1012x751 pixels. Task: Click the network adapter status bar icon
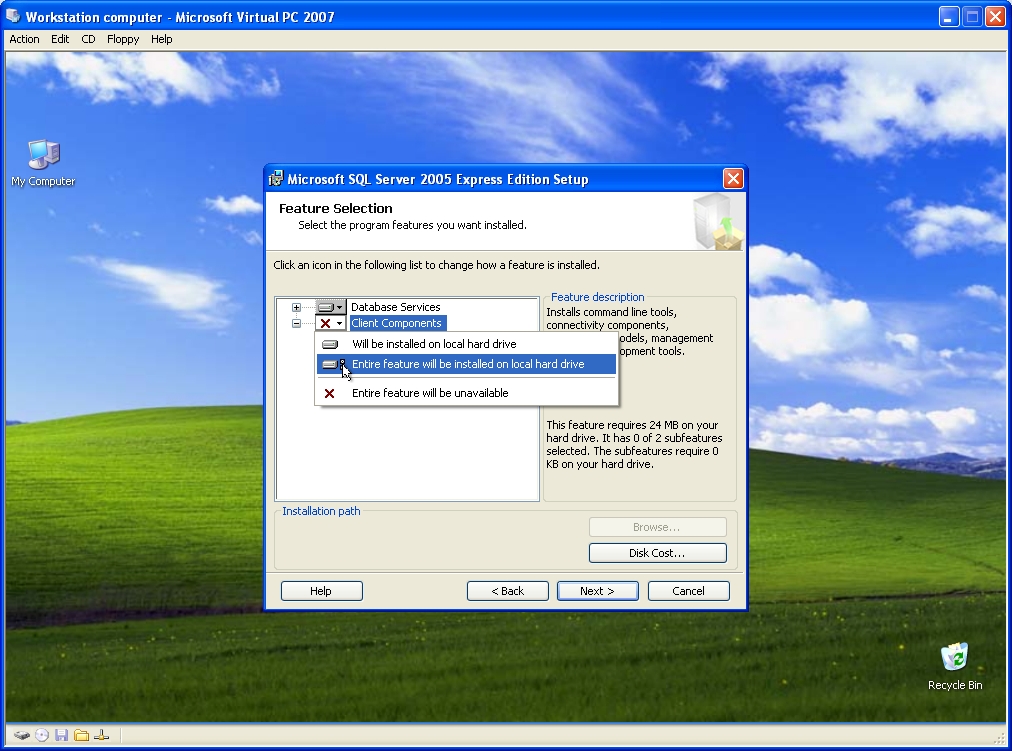(x=101, y=735)
